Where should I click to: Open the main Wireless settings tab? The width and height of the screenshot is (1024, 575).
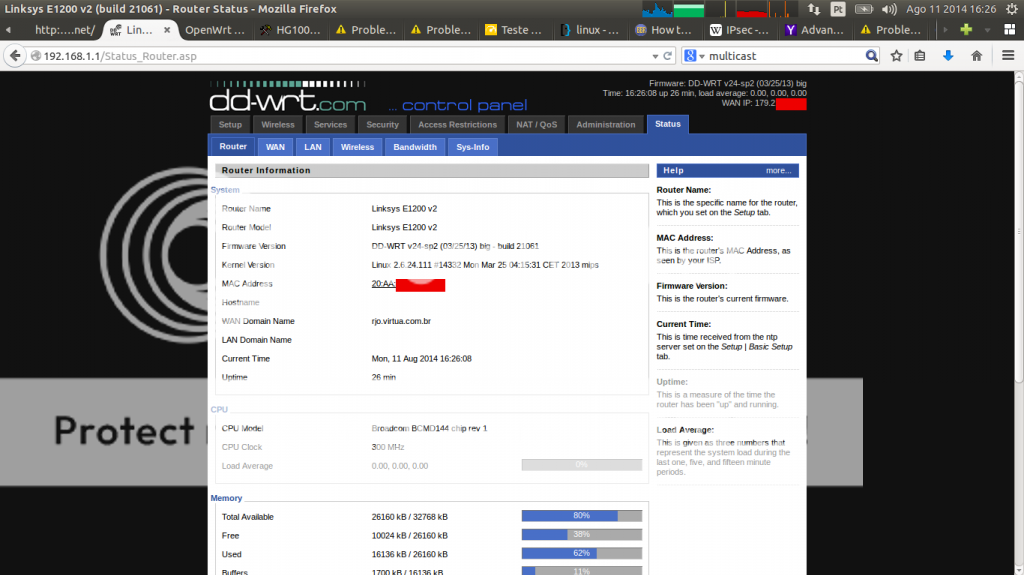click(278, 125)
